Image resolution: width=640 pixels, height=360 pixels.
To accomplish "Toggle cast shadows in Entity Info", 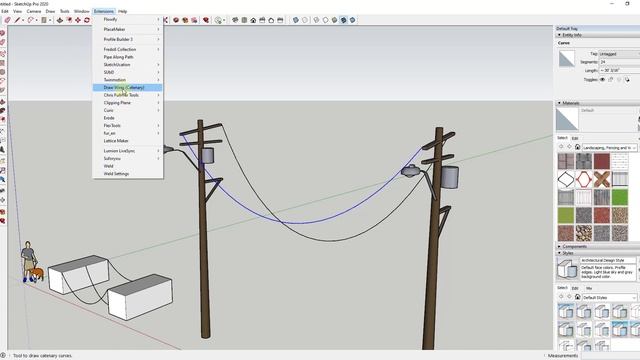I will click(627, 80).
